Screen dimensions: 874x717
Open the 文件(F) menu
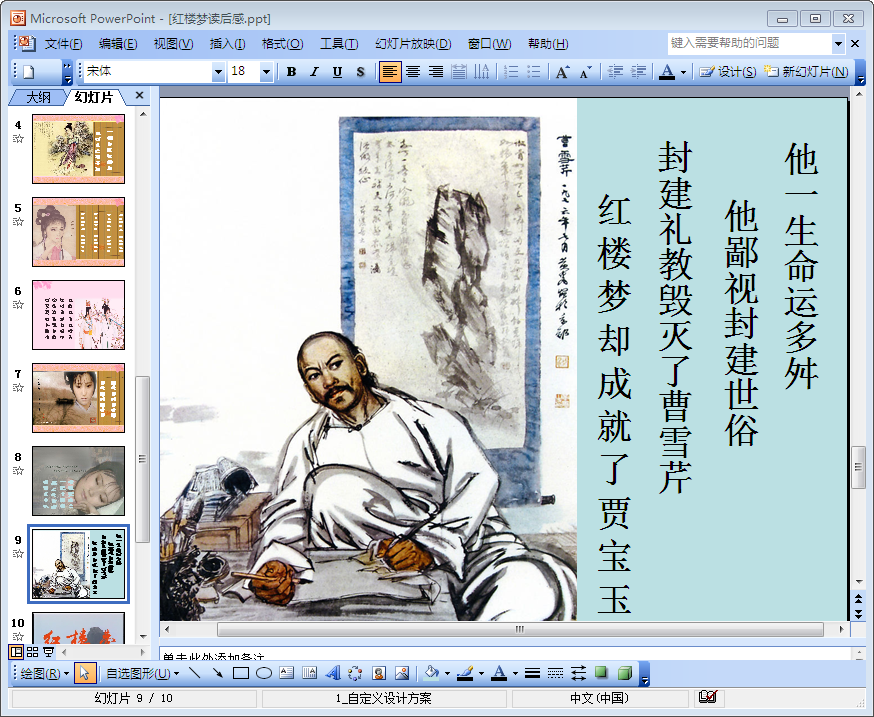pos(63,44)
